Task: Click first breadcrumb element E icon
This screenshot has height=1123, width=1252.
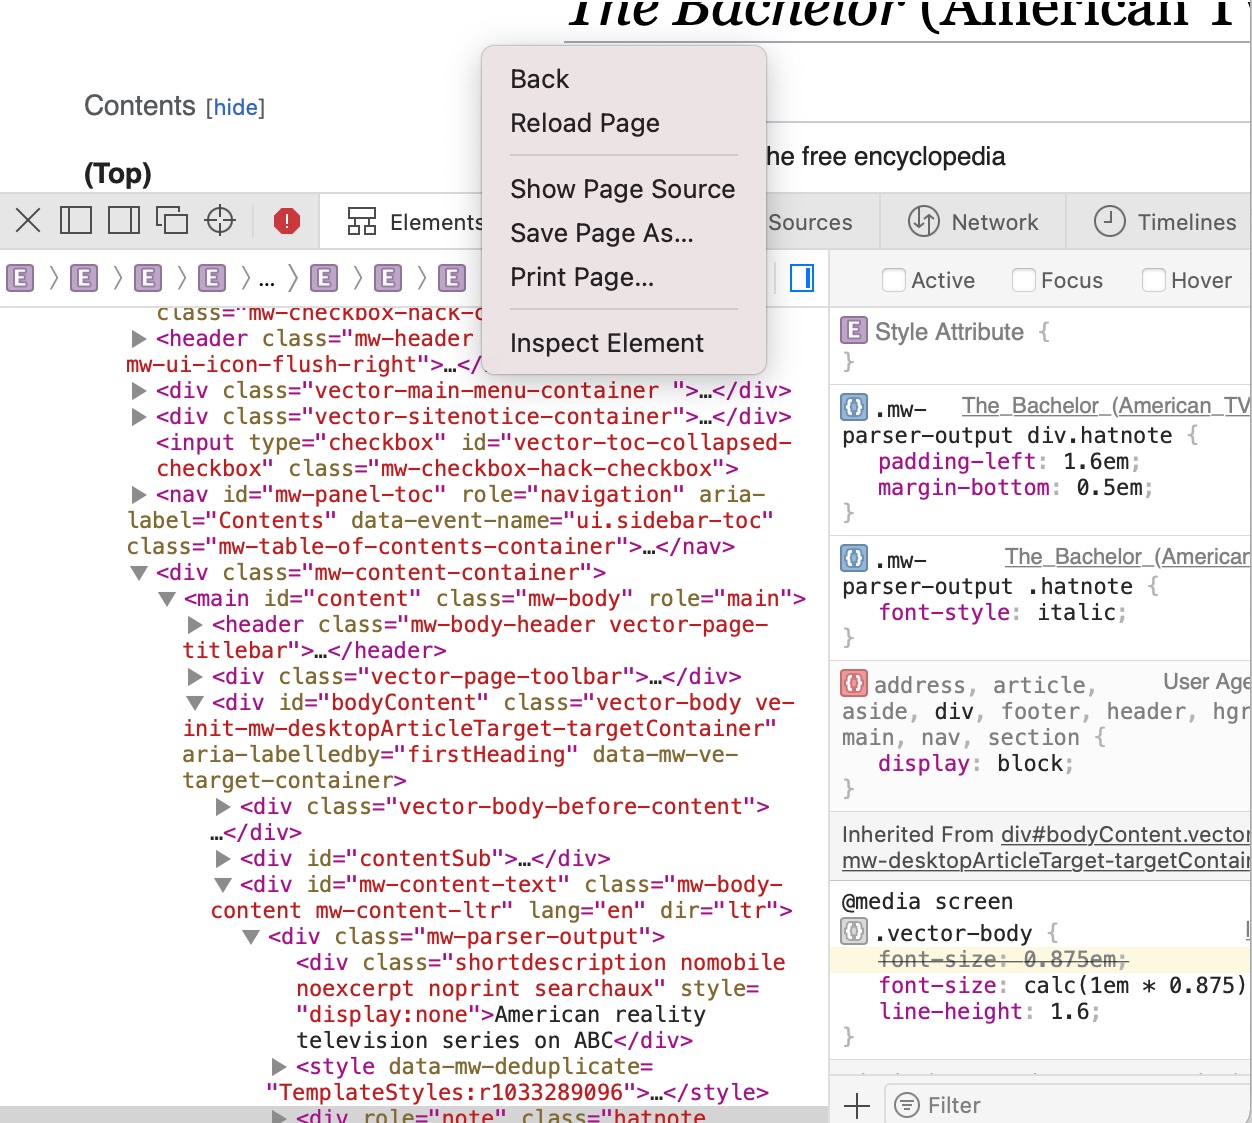Action: [x=20, y=277]
